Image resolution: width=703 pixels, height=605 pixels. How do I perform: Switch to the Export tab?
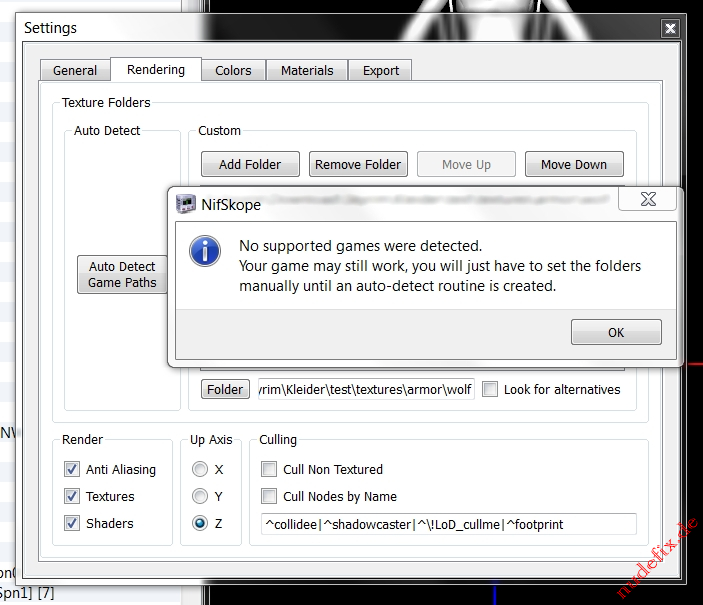coord(381,71)
